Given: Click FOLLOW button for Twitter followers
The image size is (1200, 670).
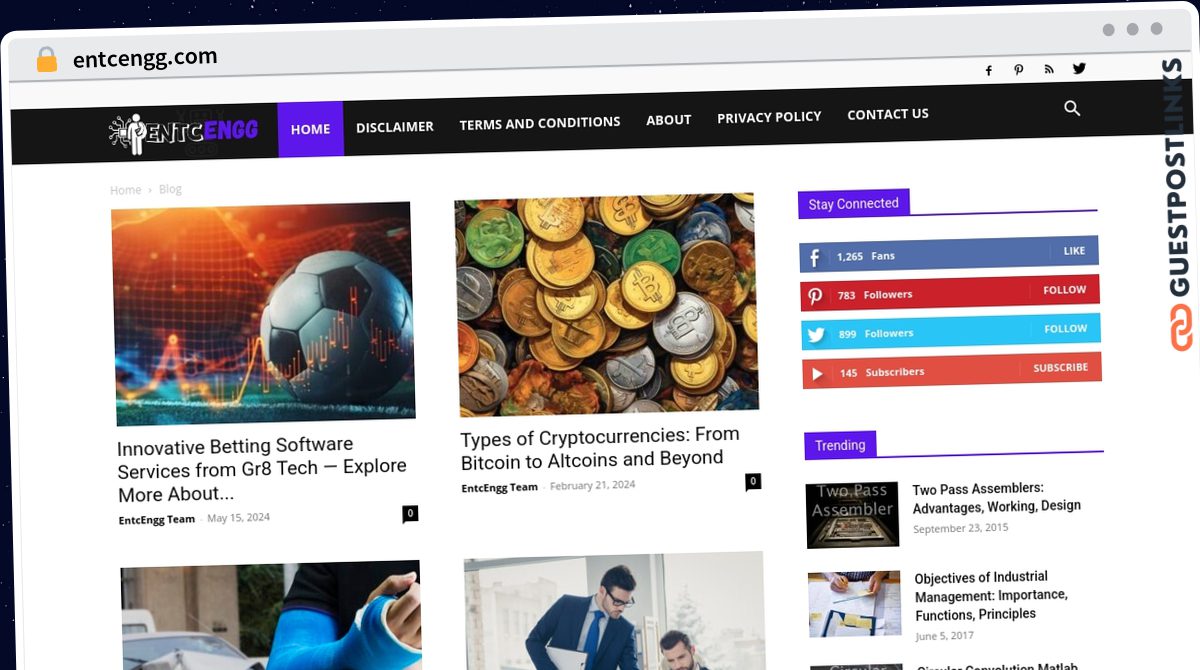Looking at the screenshot, I should 1066,328.
